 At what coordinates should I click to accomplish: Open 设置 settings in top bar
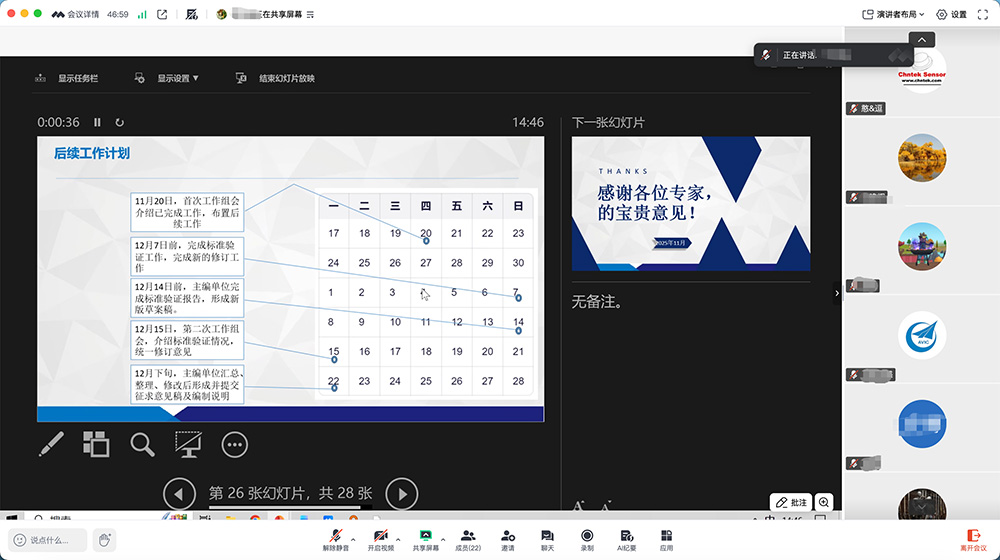coord(951,14)
